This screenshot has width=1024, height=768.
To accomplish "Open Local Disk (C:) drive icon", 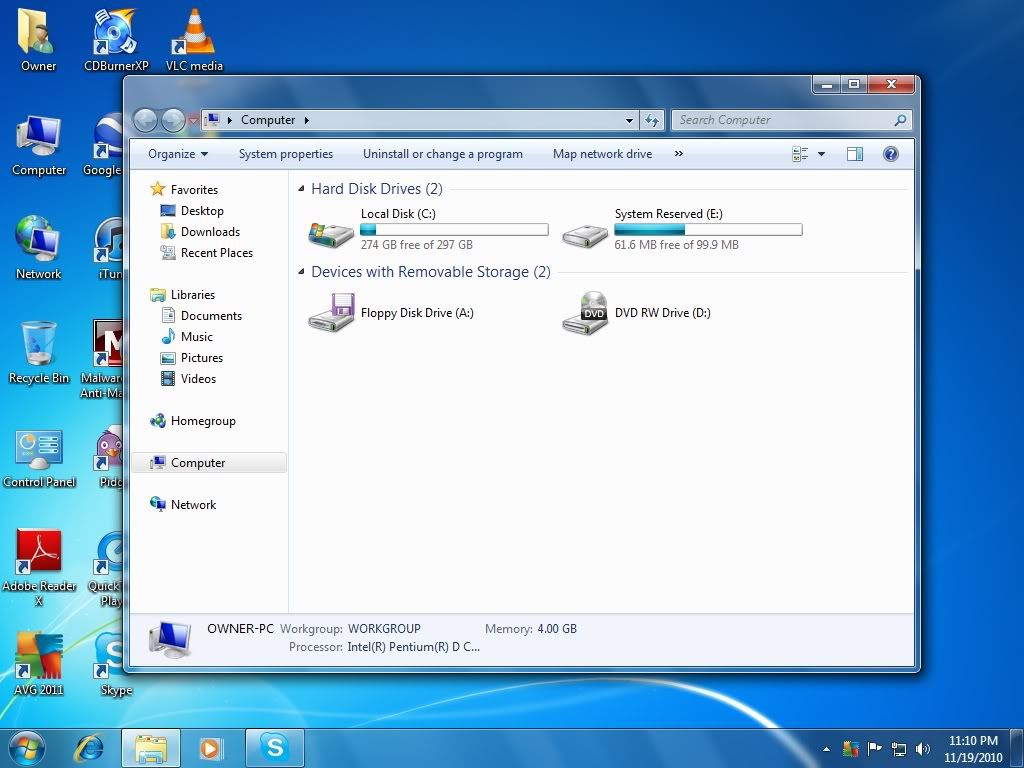I will pyautogui.click(x=331, y=233).
